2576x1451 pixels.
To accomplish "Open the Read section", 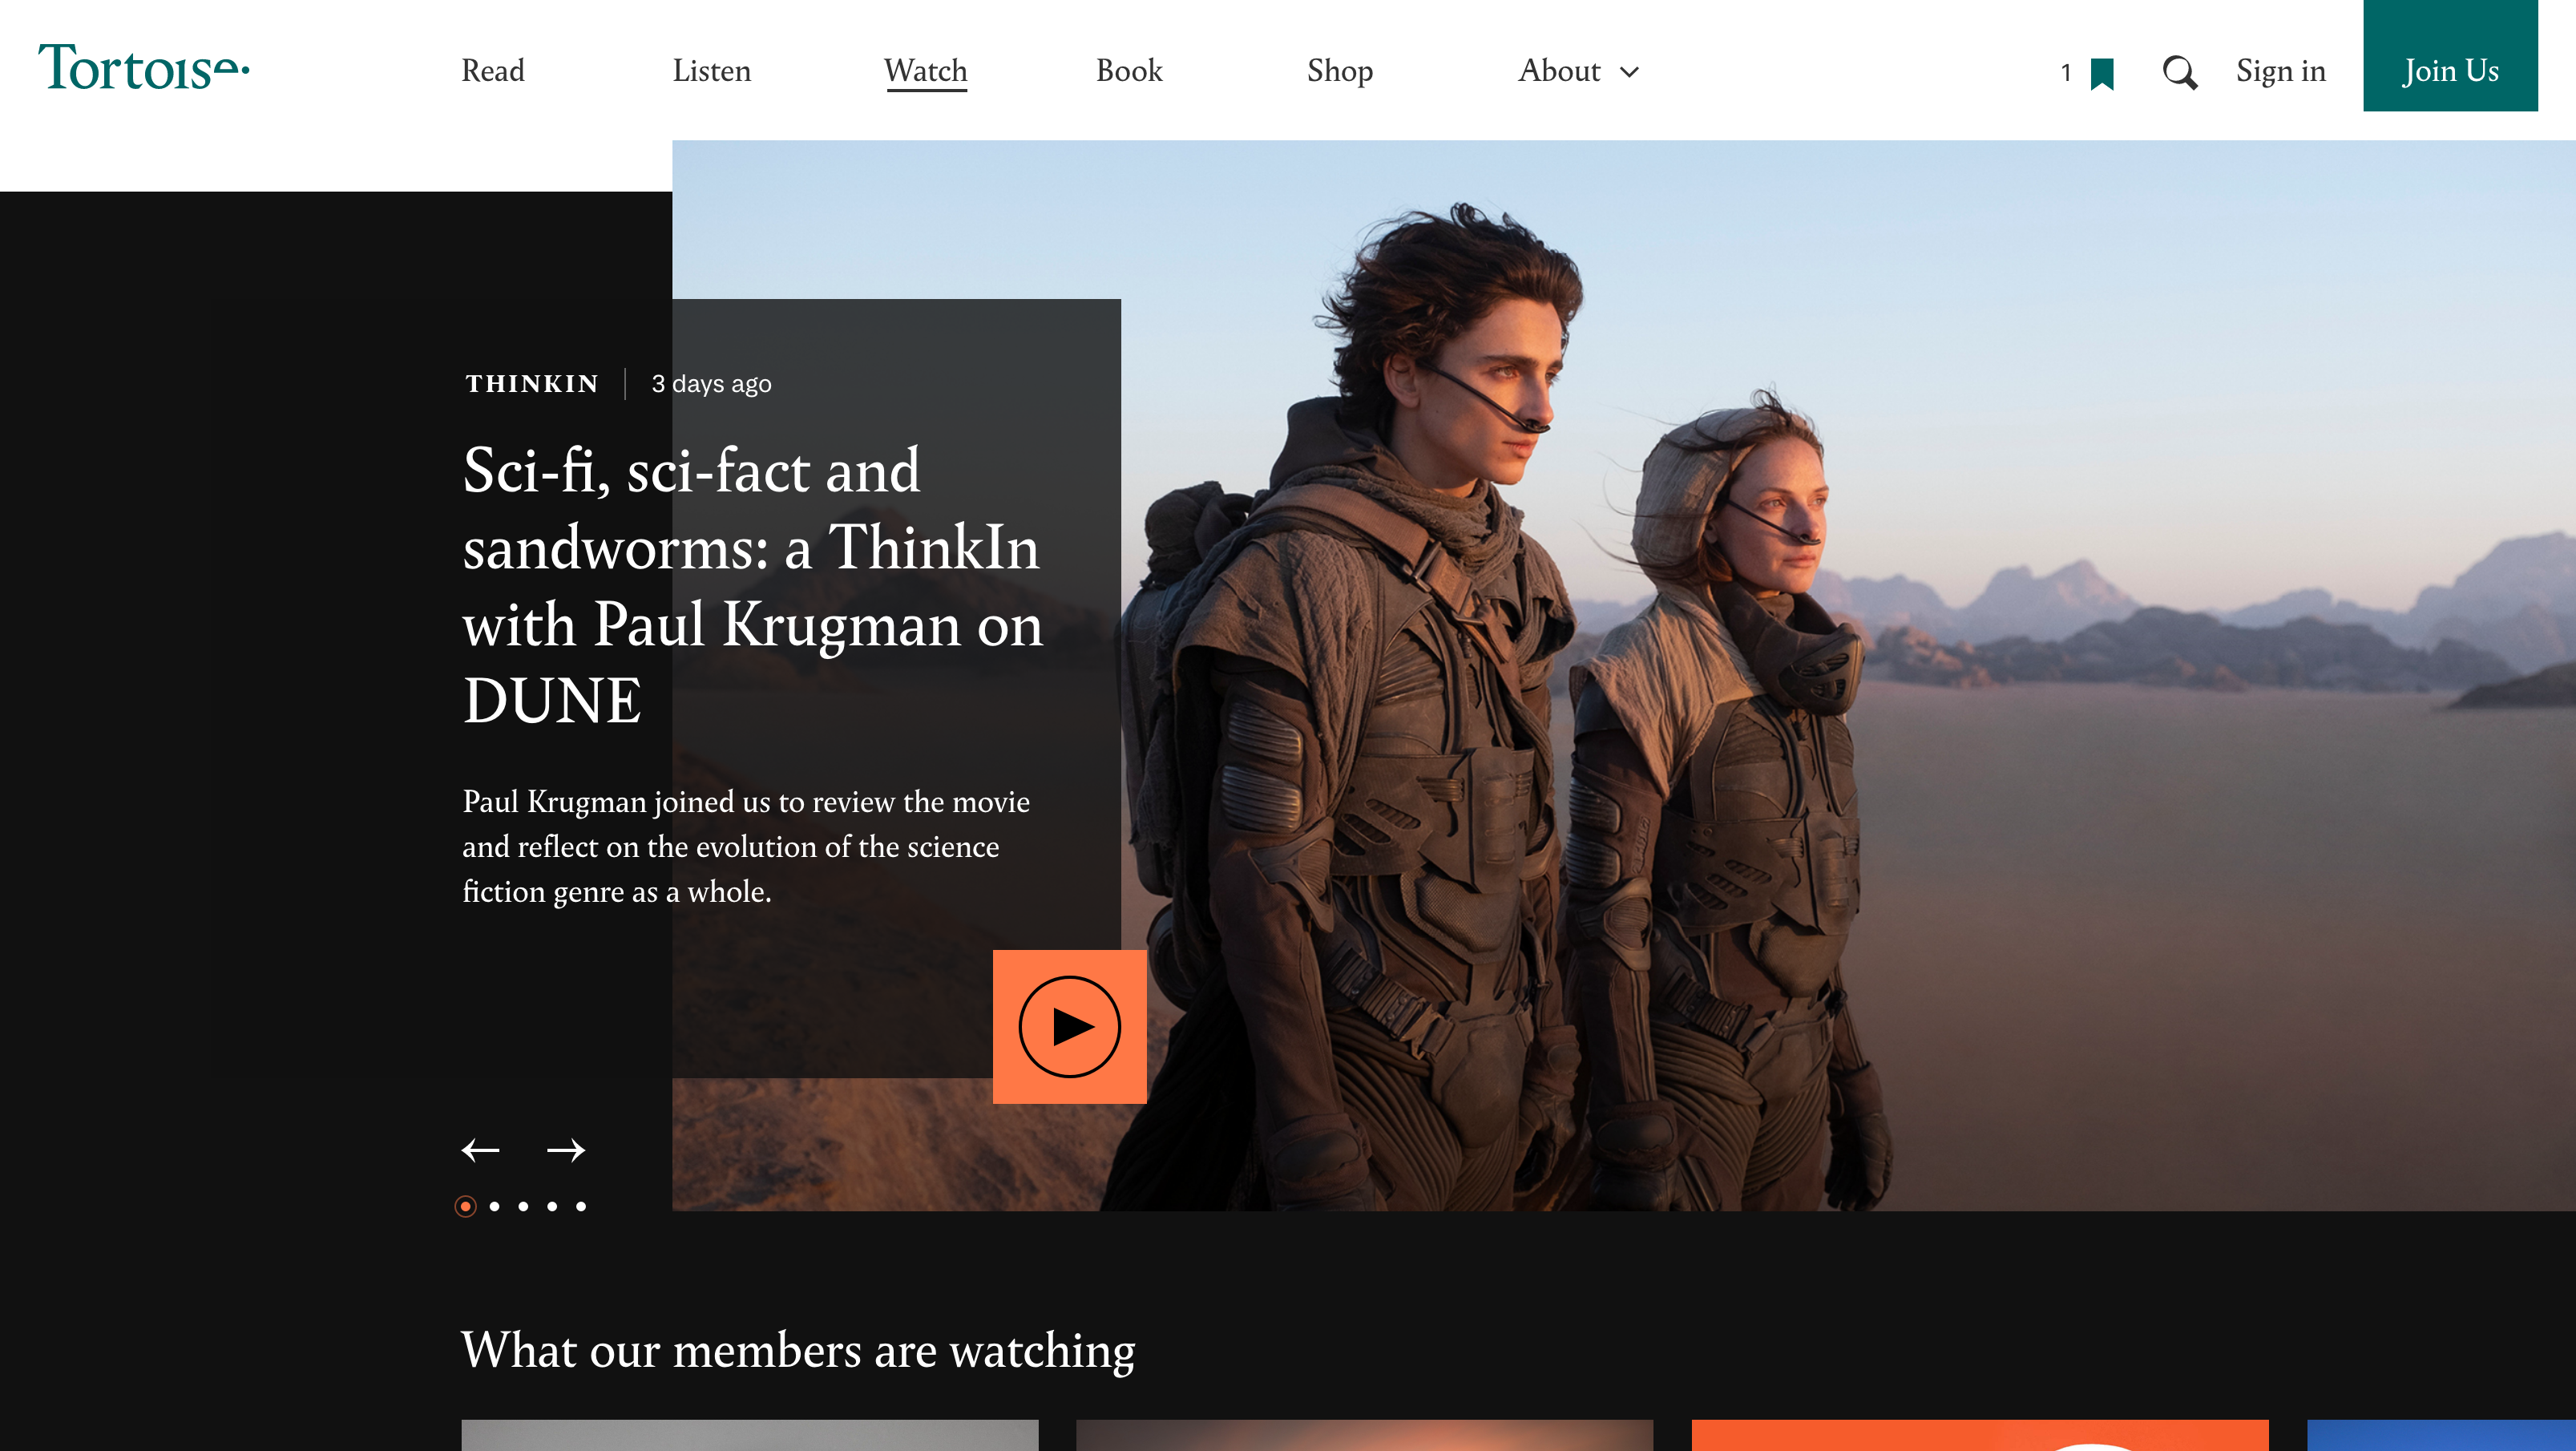I will [492, 71].
